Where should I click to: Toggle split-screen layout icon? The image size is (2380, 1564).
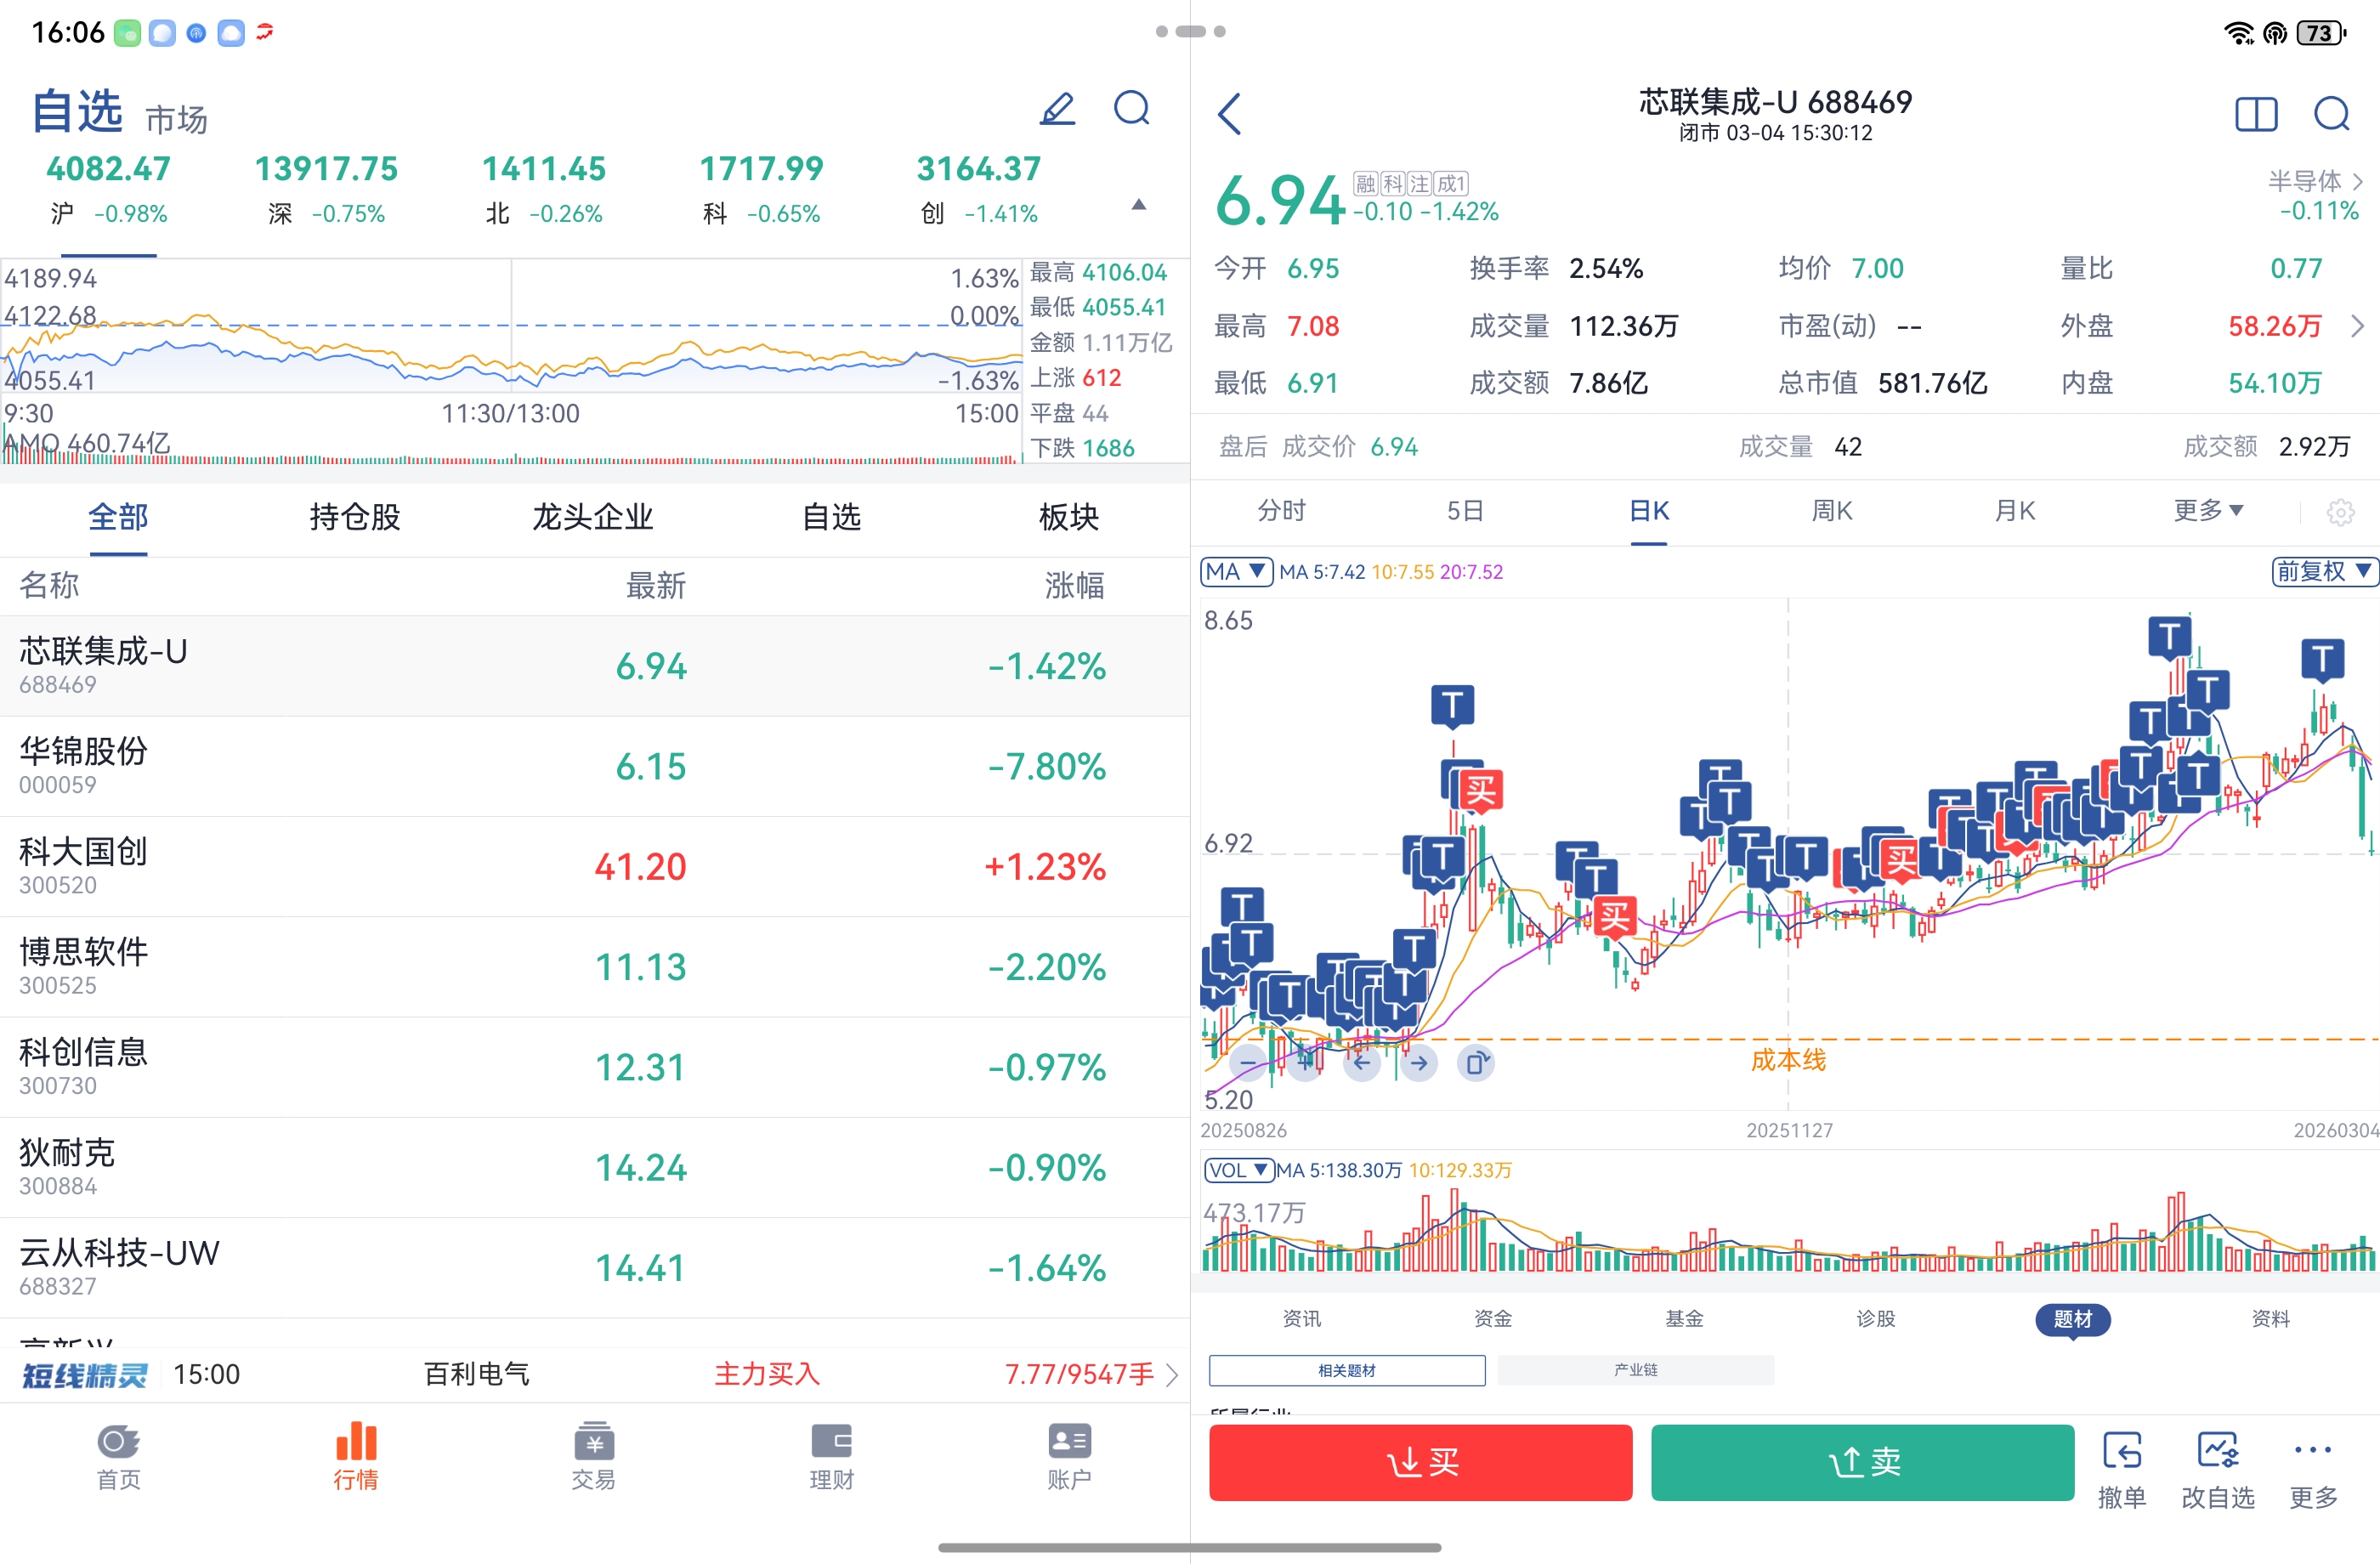click(x=2256, y=114)
